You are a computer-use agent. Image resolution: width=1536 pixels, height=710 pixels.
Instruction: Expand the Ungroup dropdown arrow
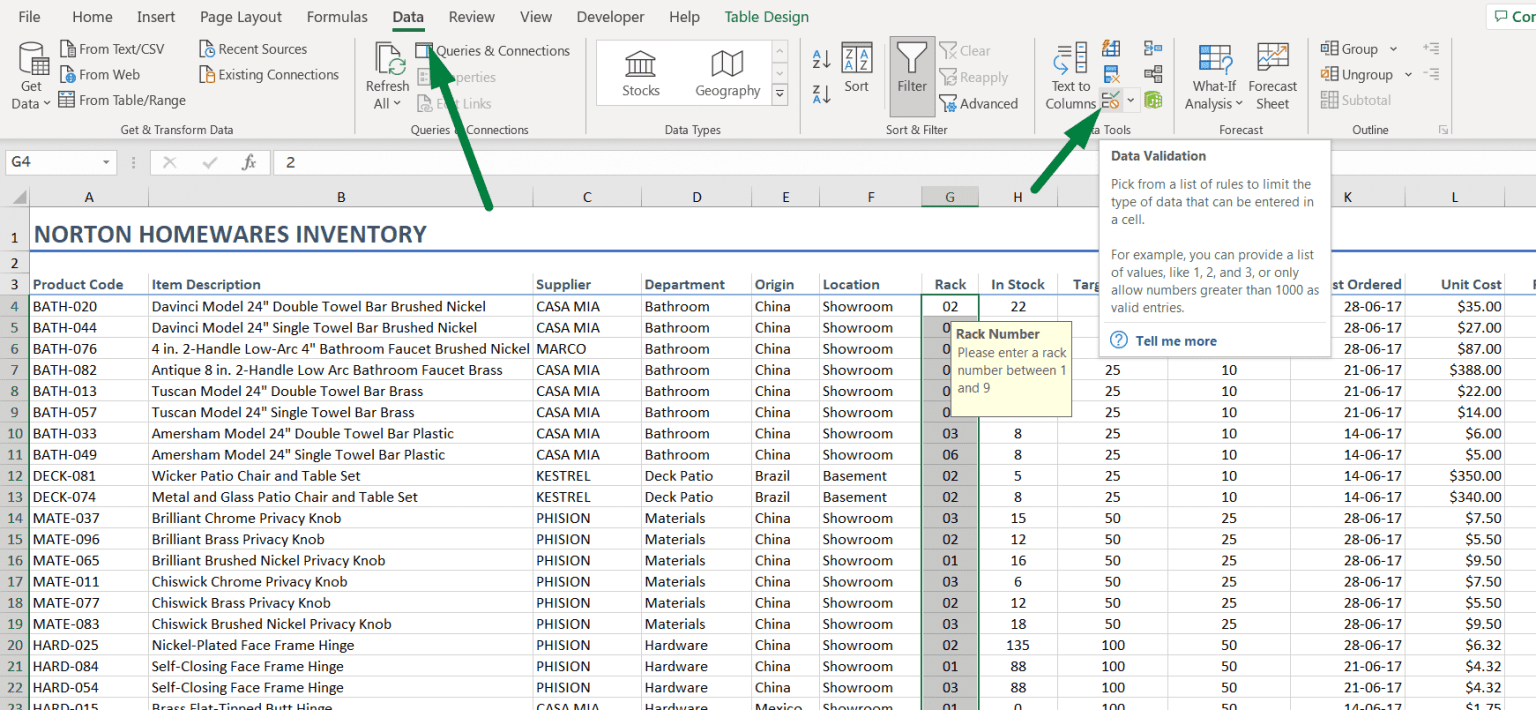coord(1408,75)
